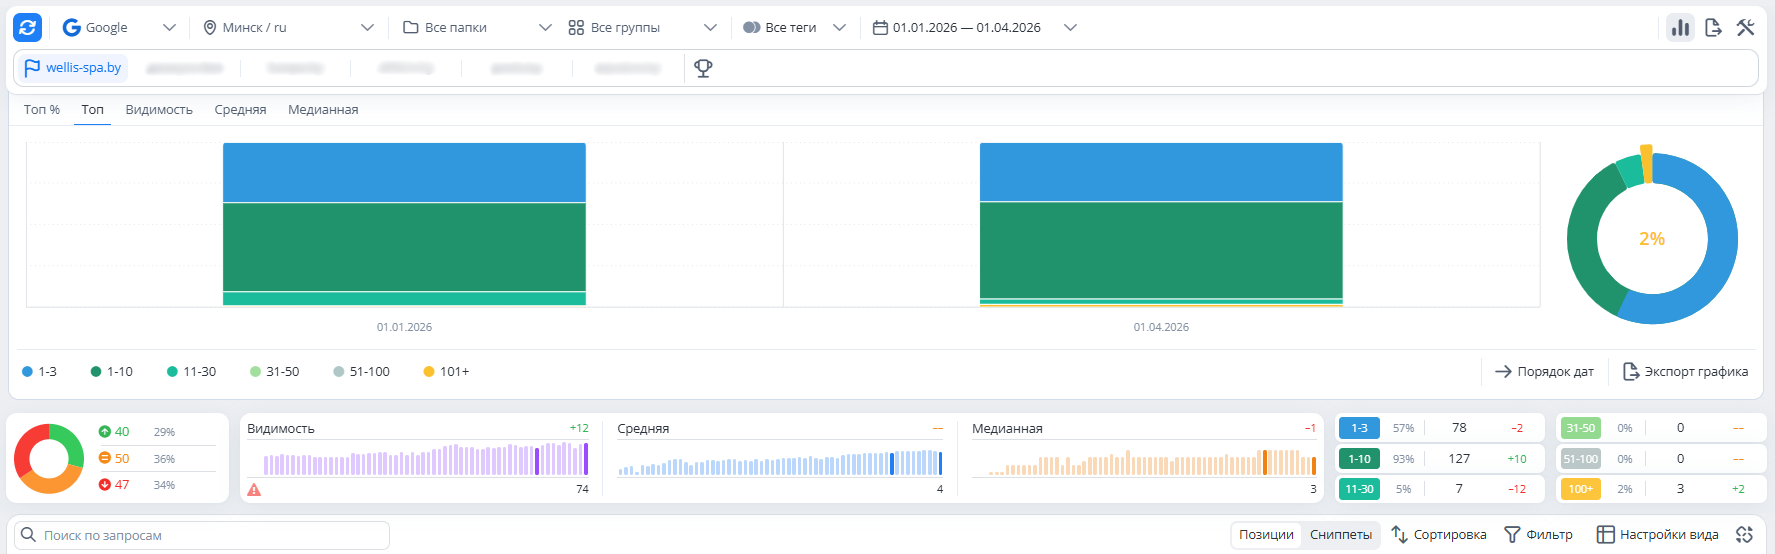Screen dimensions: 1775x554
Task: Click the donut chart showing 2%
Action: coord(1652,239)
